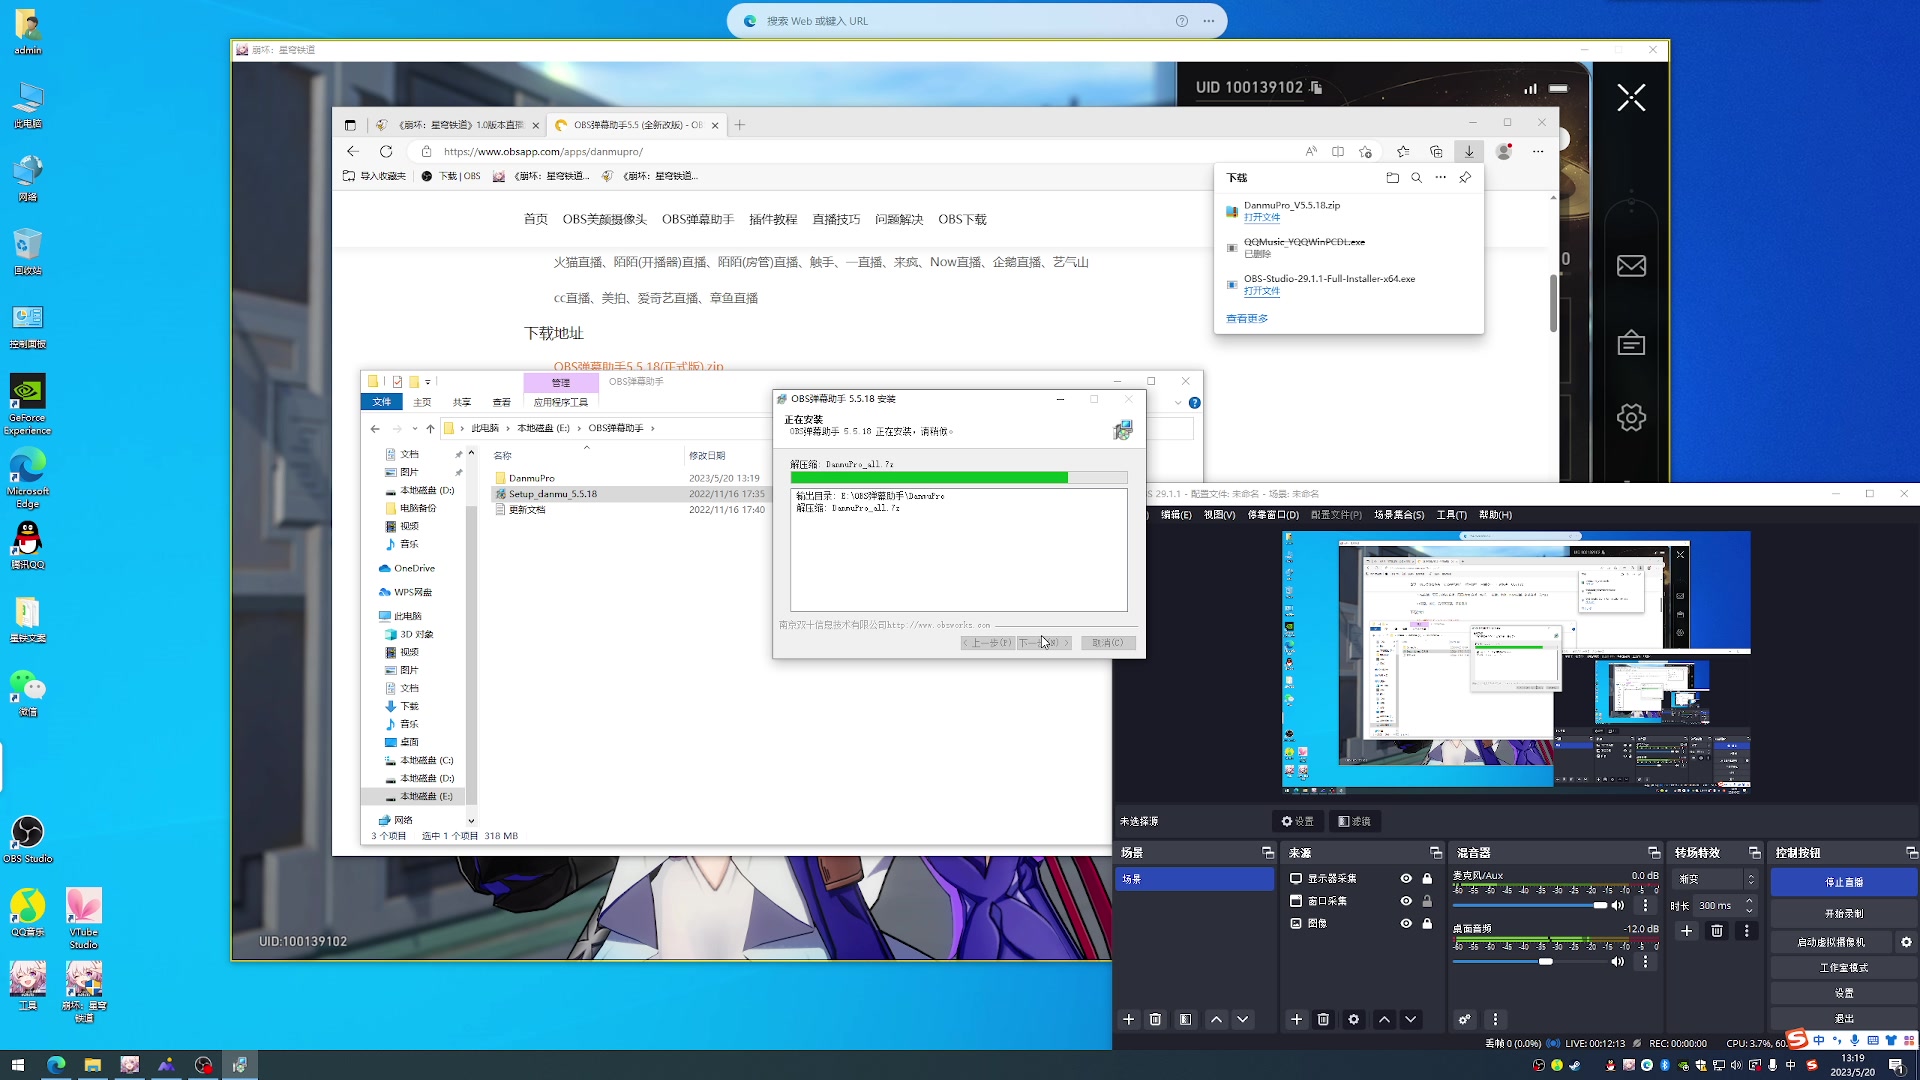Image resolution: width=1920 pixels, height=1080 pixels.
Task: Open the OBS下载 site navigation item
Action: (x=962, y=219)
